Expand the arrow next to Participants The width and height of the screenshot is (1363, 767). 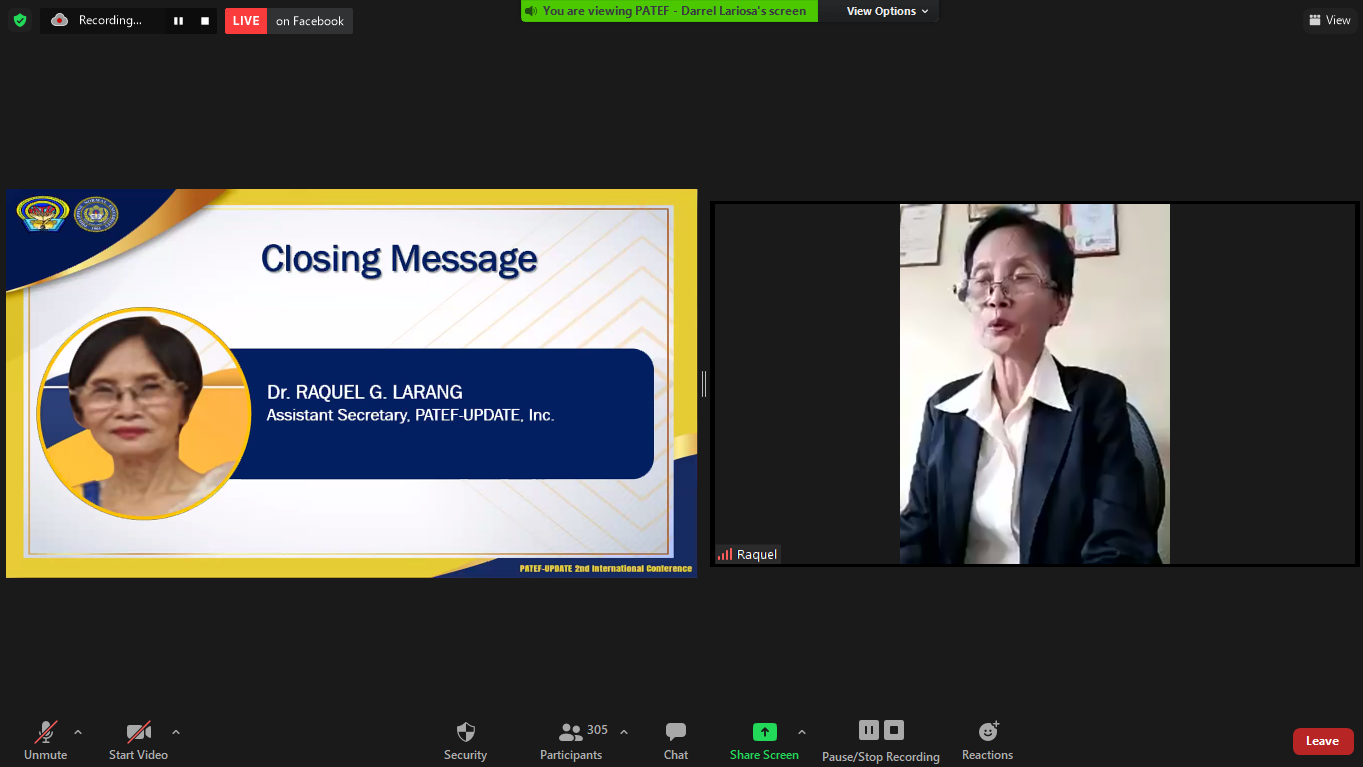pyautogui.click(x=624, y=732)
